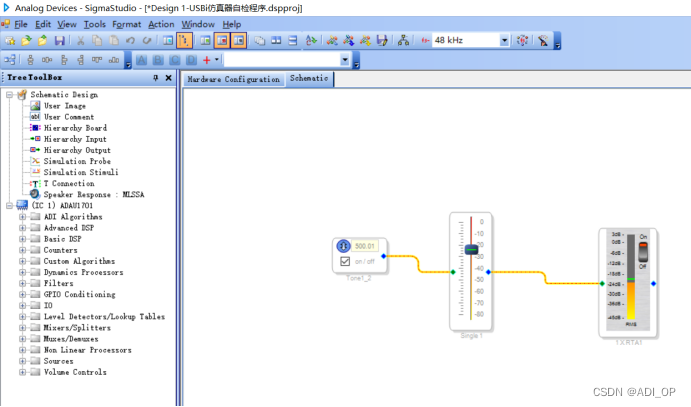This screenshot has height=407, width=691.
Task: Open the empty combo box dropdown arrow
Action: [345, 60]
